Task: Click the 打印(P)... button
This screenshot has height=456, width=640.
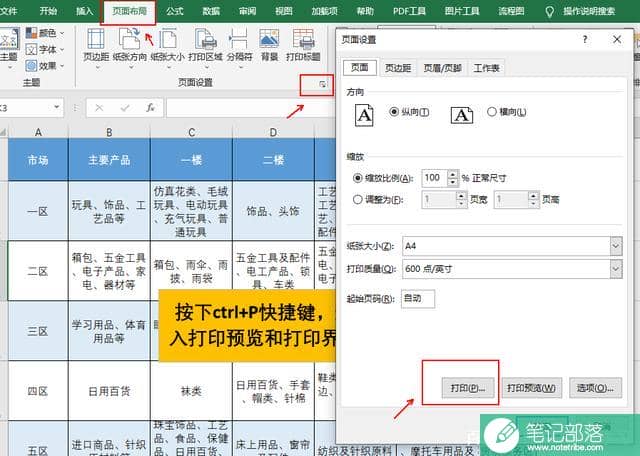Action: (468, 388)
